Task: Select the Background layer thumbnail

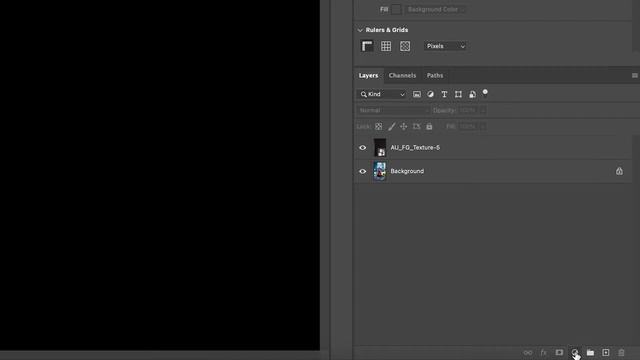Action: 380,171
